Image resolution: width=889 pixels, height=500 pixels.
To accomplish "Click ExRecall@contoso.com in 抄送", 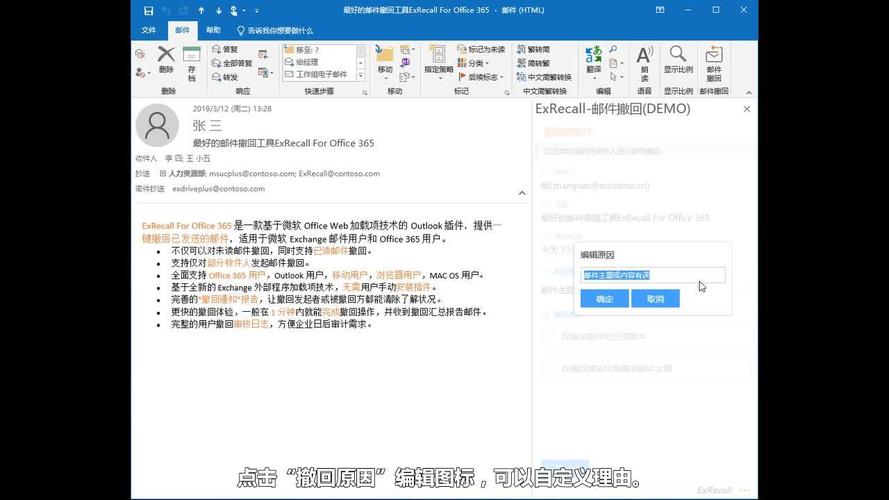I will pos(339,173).
